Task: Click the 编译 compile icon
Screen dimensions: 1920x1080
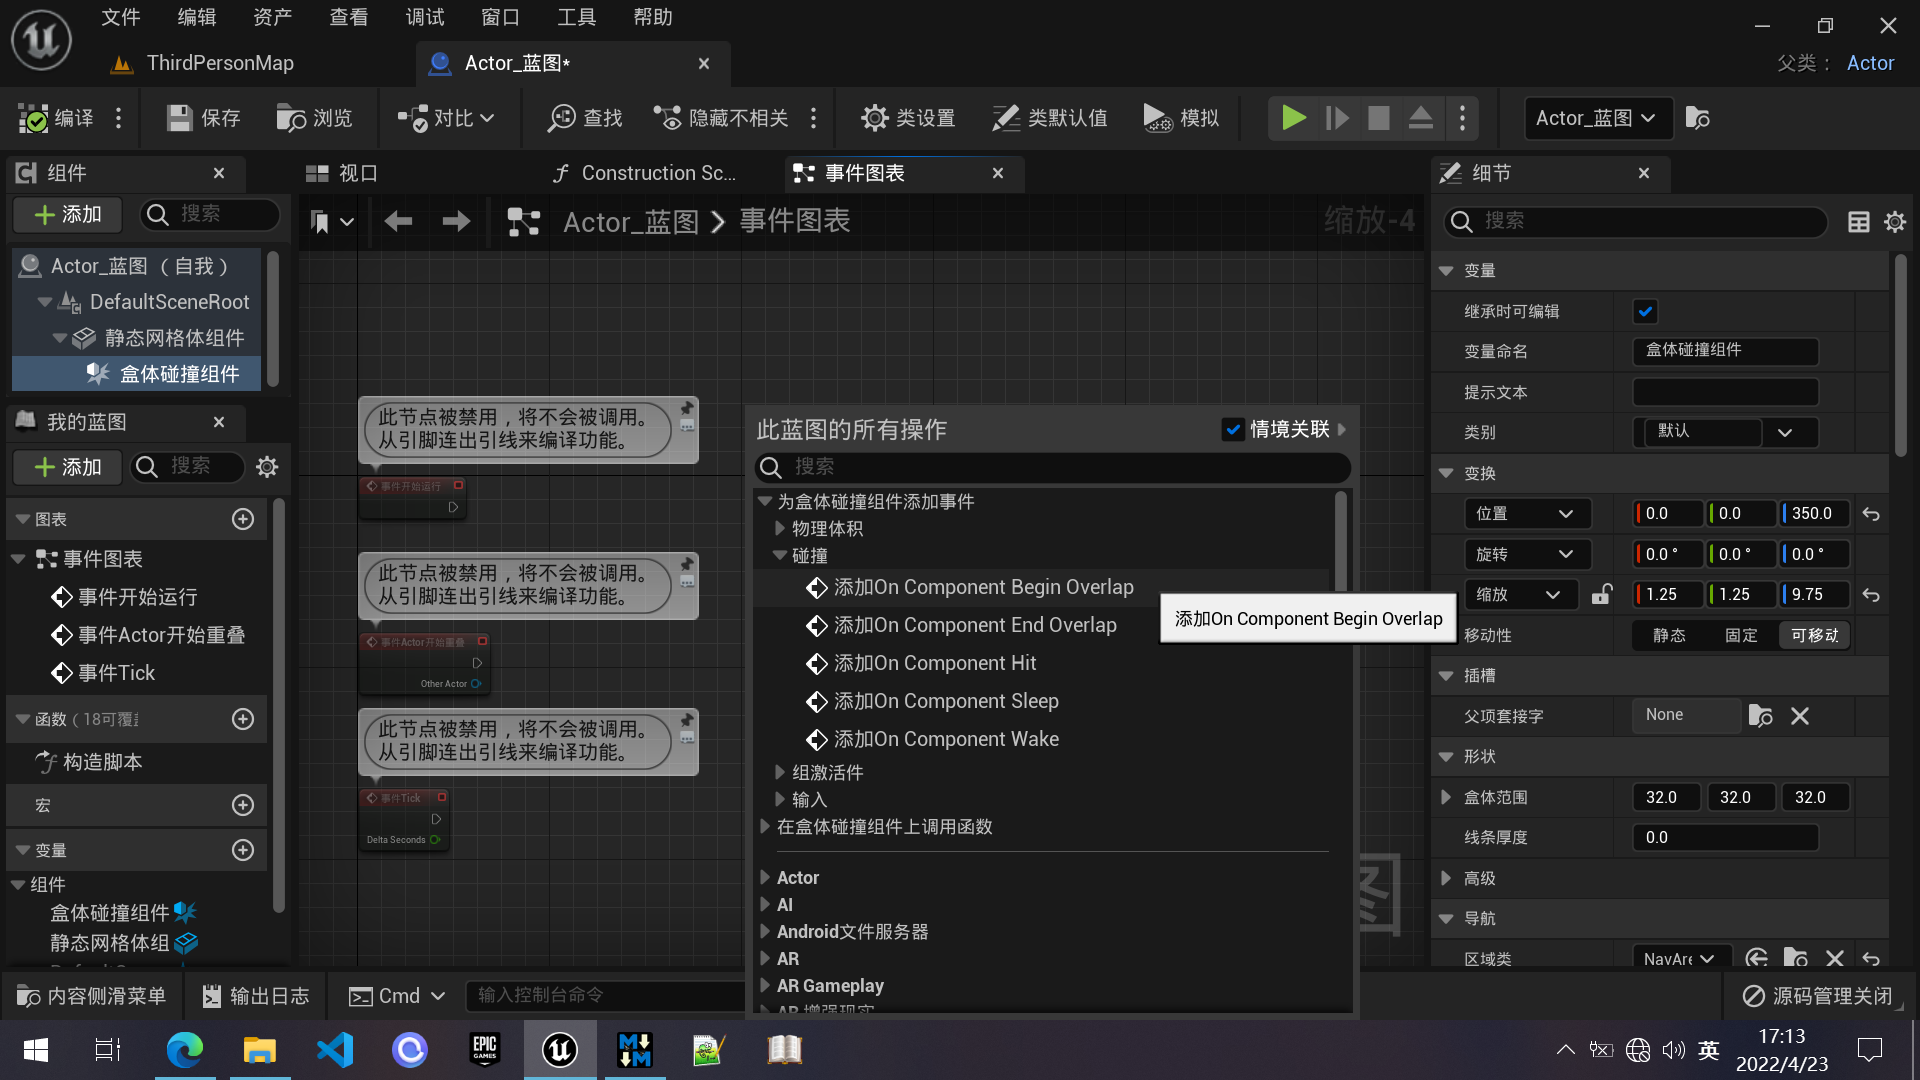Action: [x=33, y=117]
